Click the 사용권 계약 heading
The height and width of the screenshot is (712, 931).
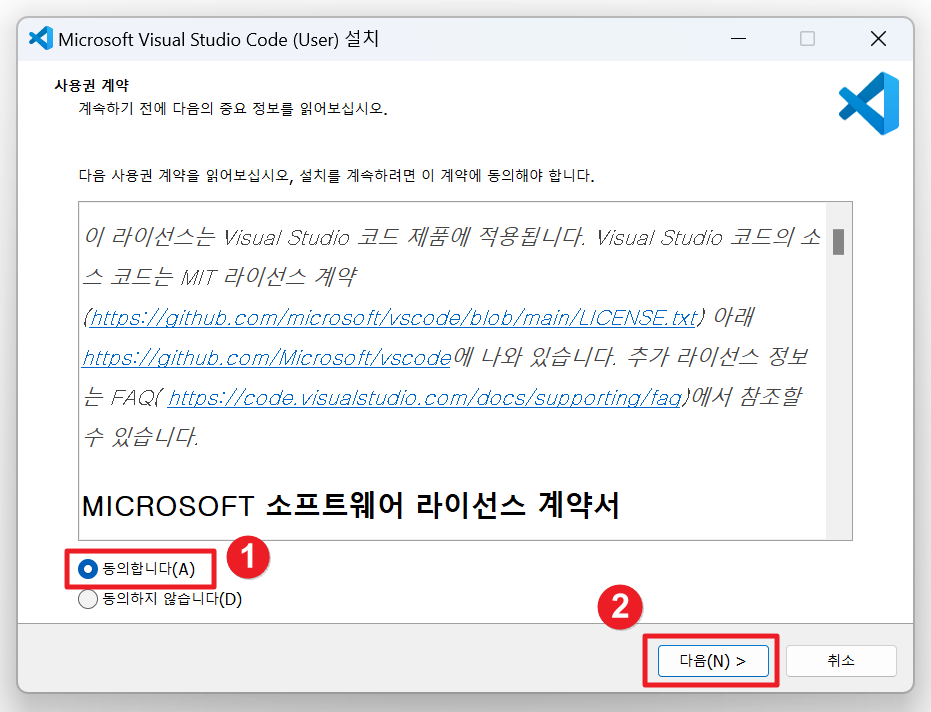[x=91, y=86]
